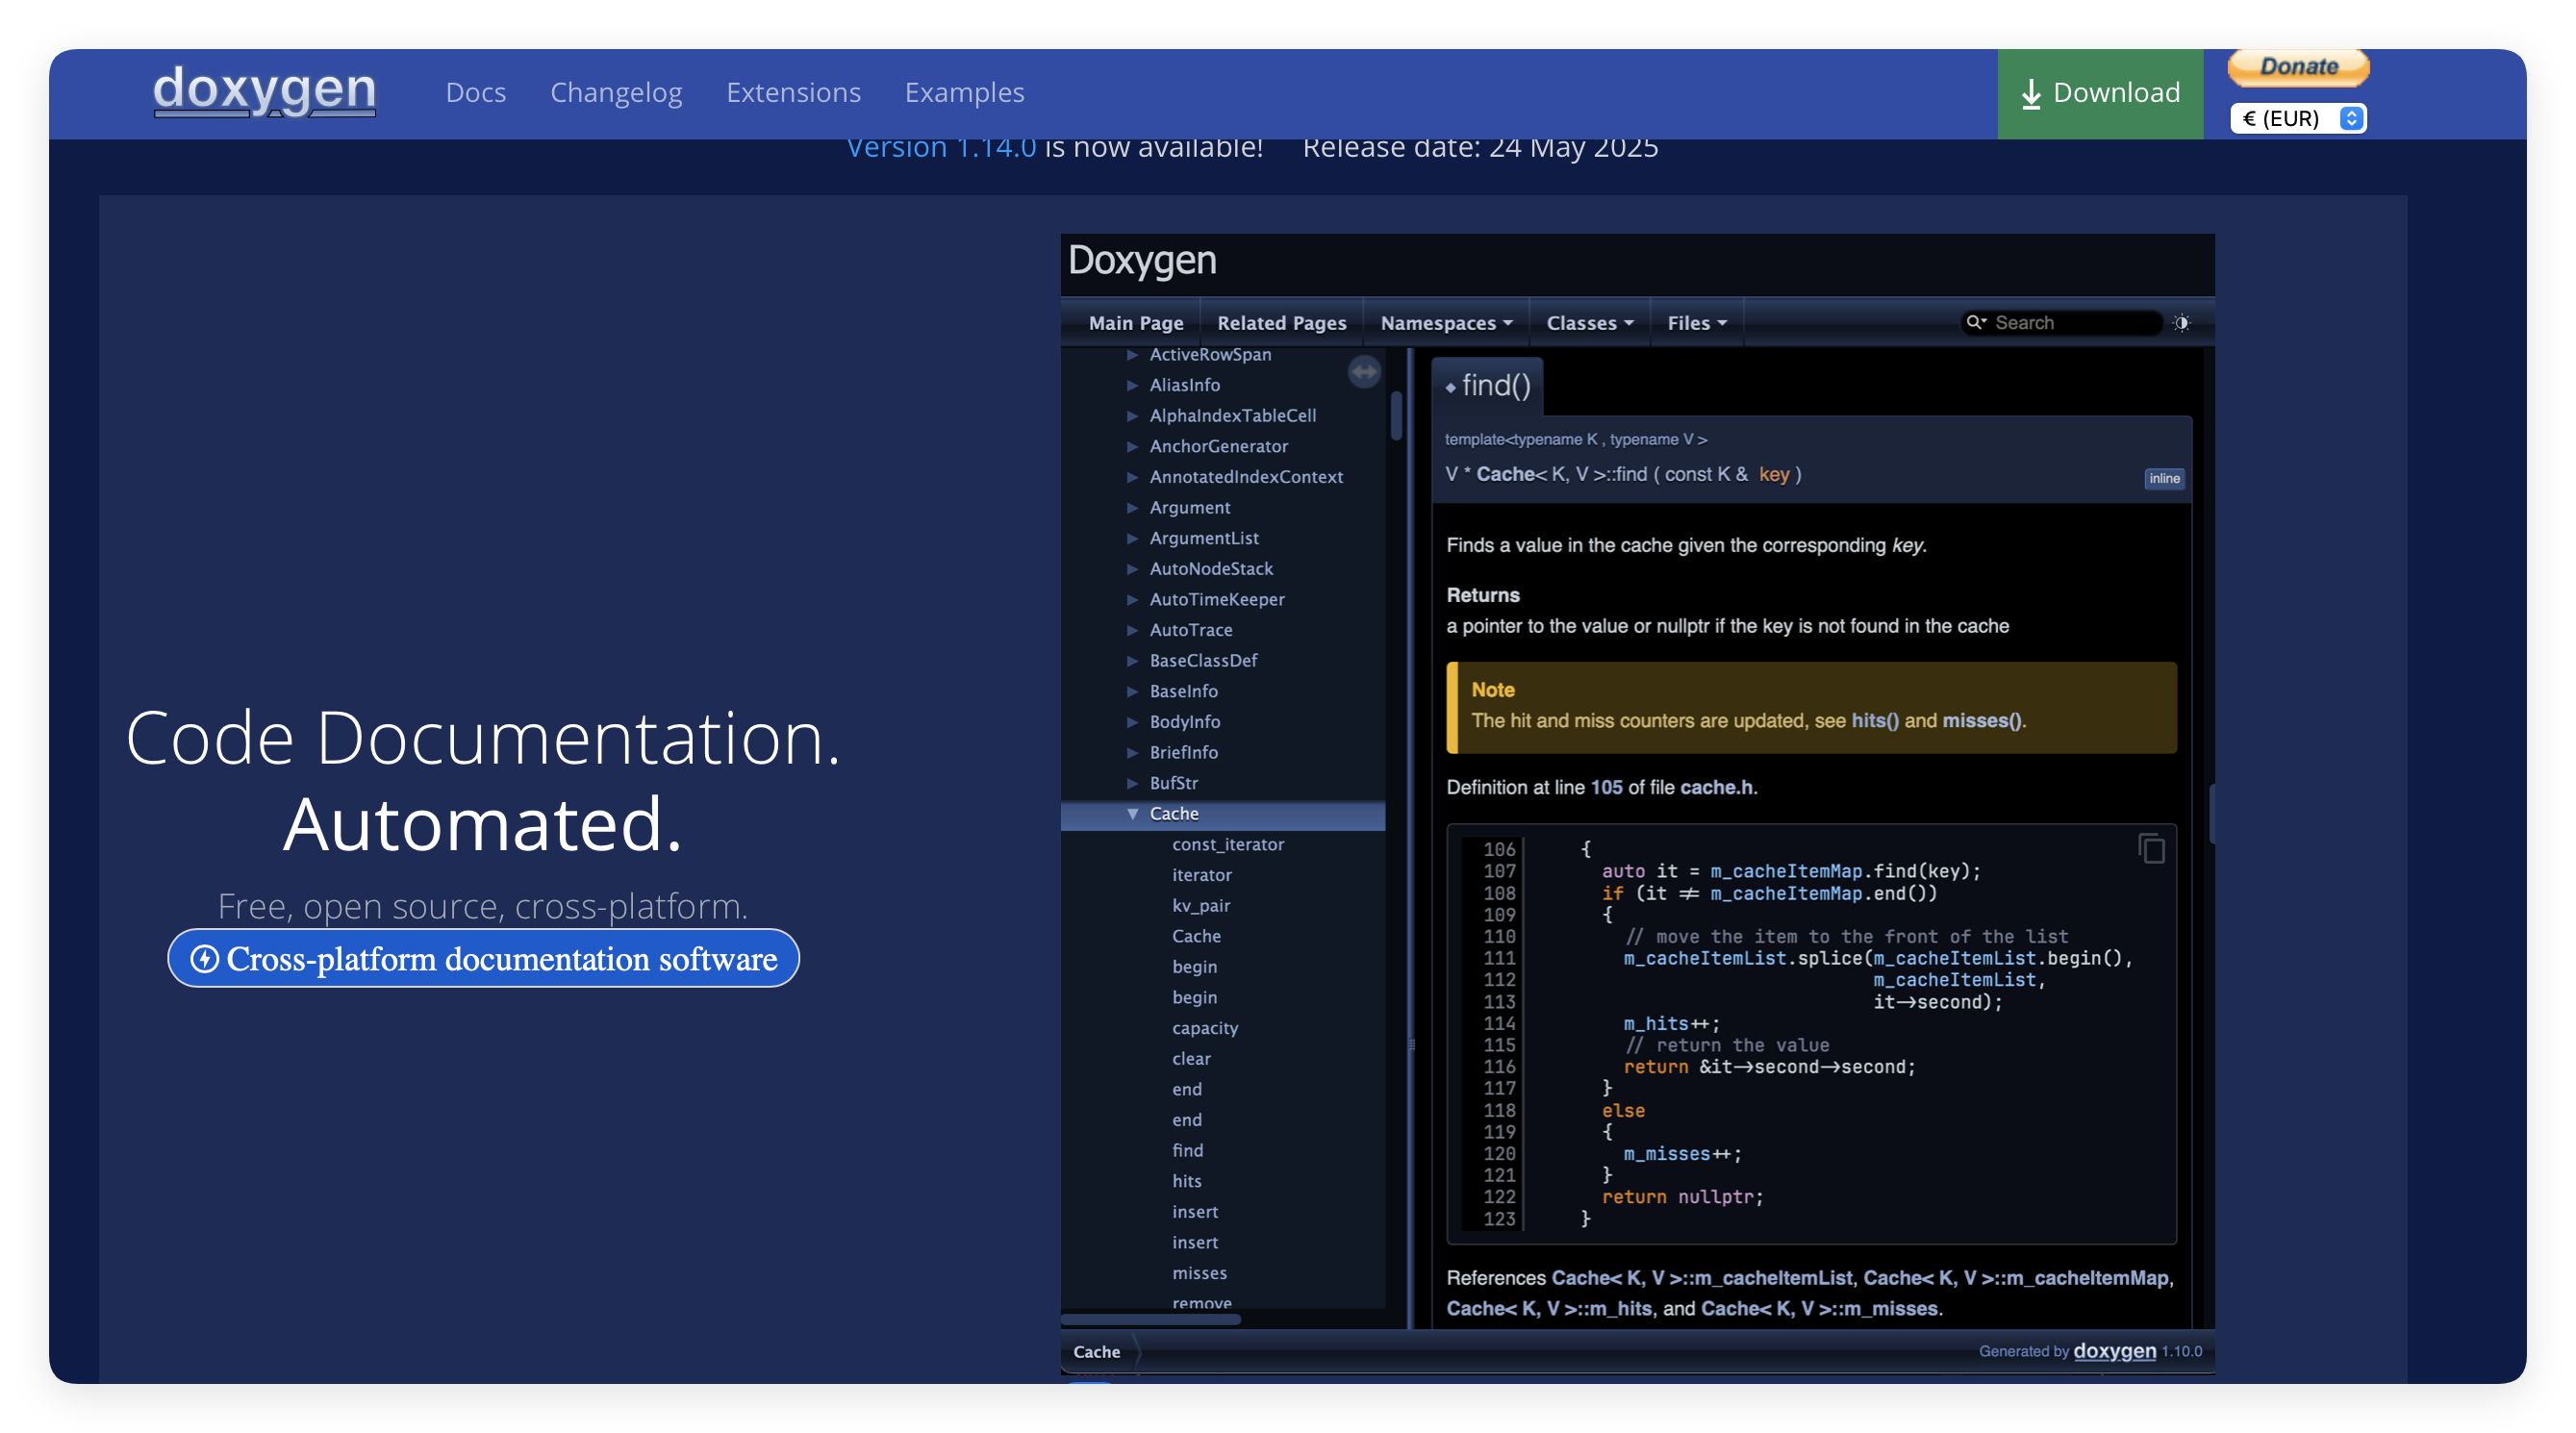Click the sidebar sync arrows icon
This screenshot has width=2576, height=1433.
coord(1364,372)
